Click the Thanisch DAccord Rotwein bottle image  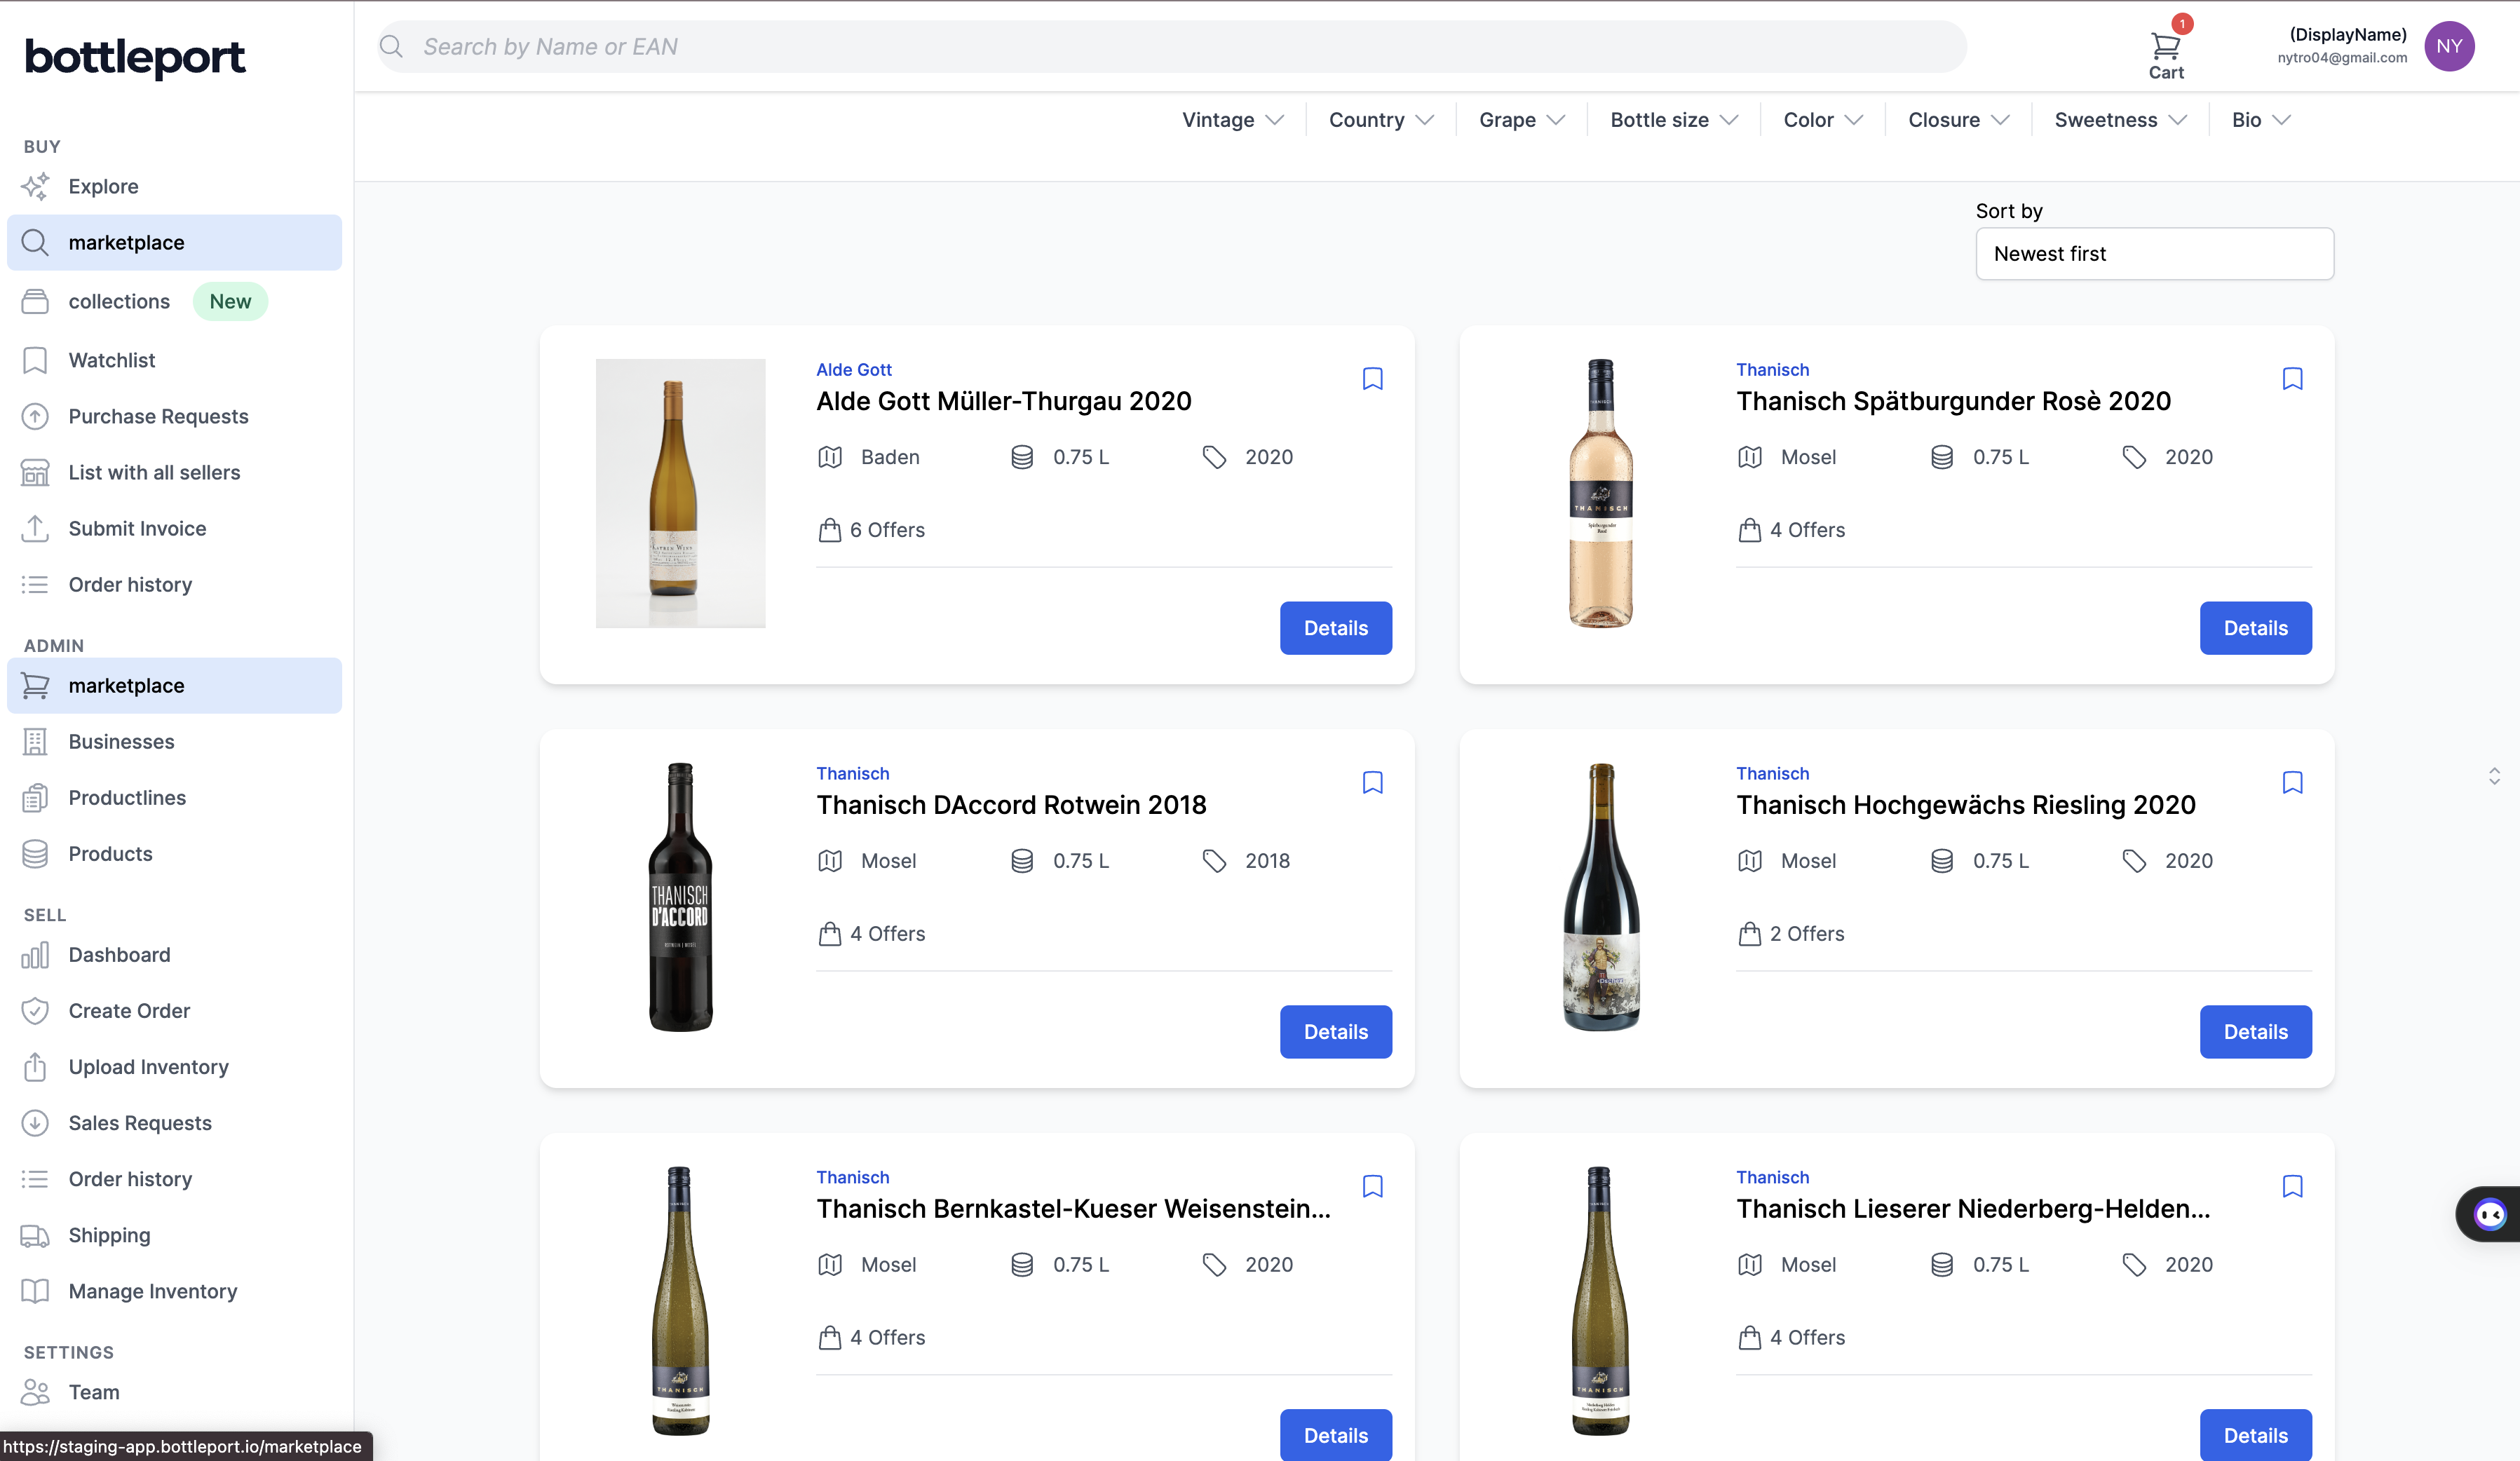coord(680,897)
